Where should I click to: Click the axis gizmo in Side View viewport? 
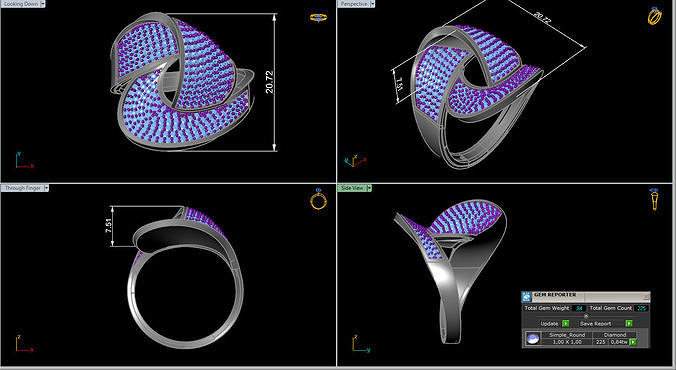tap(361, 344)
